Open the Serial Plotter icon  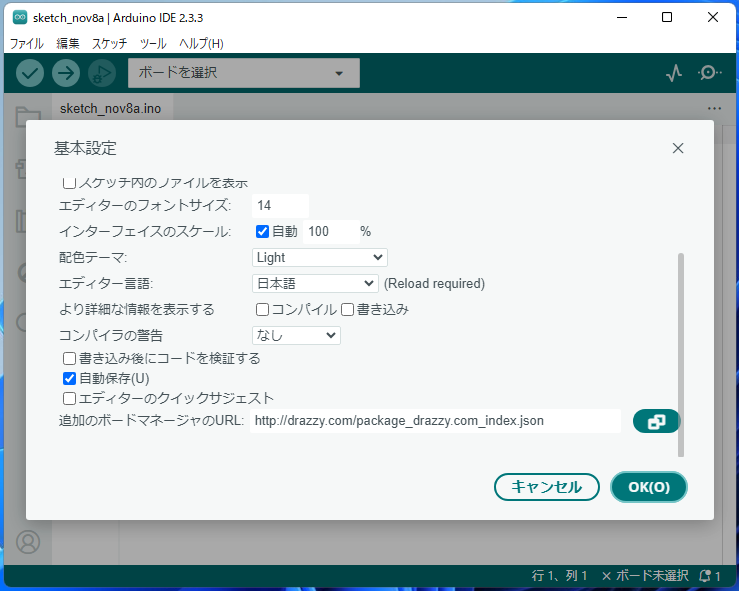pos(674,73)
